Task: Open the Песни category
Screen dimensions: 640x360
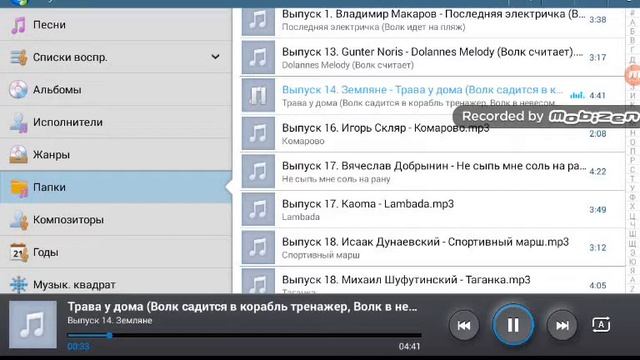Action: tap(116, 24)
